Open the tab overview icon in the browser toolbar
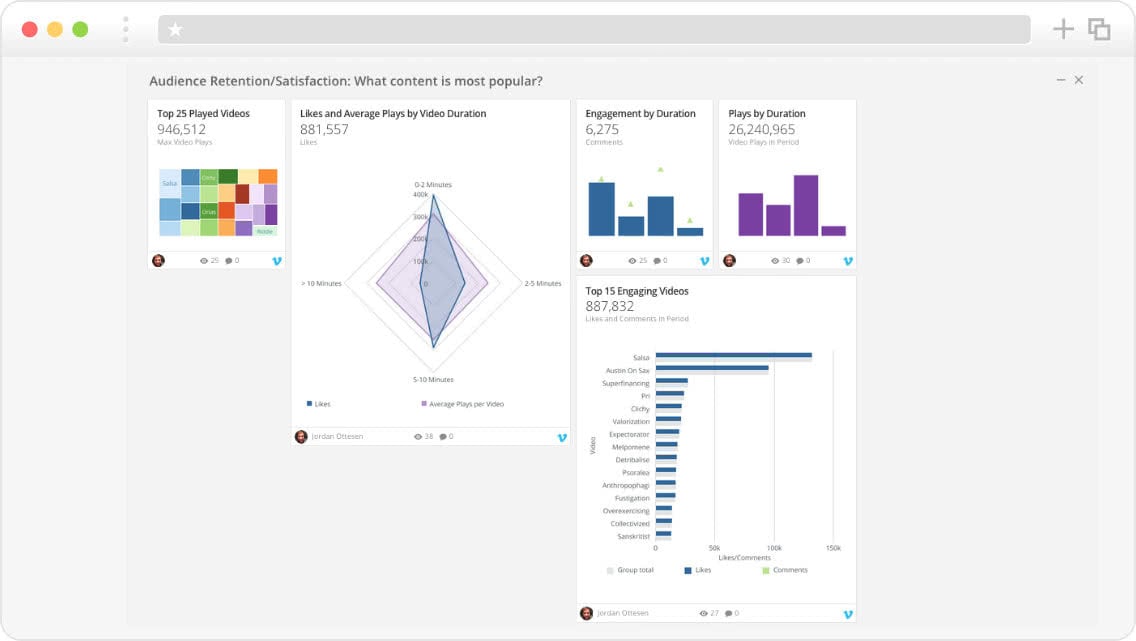 [x=1100, y=29]
